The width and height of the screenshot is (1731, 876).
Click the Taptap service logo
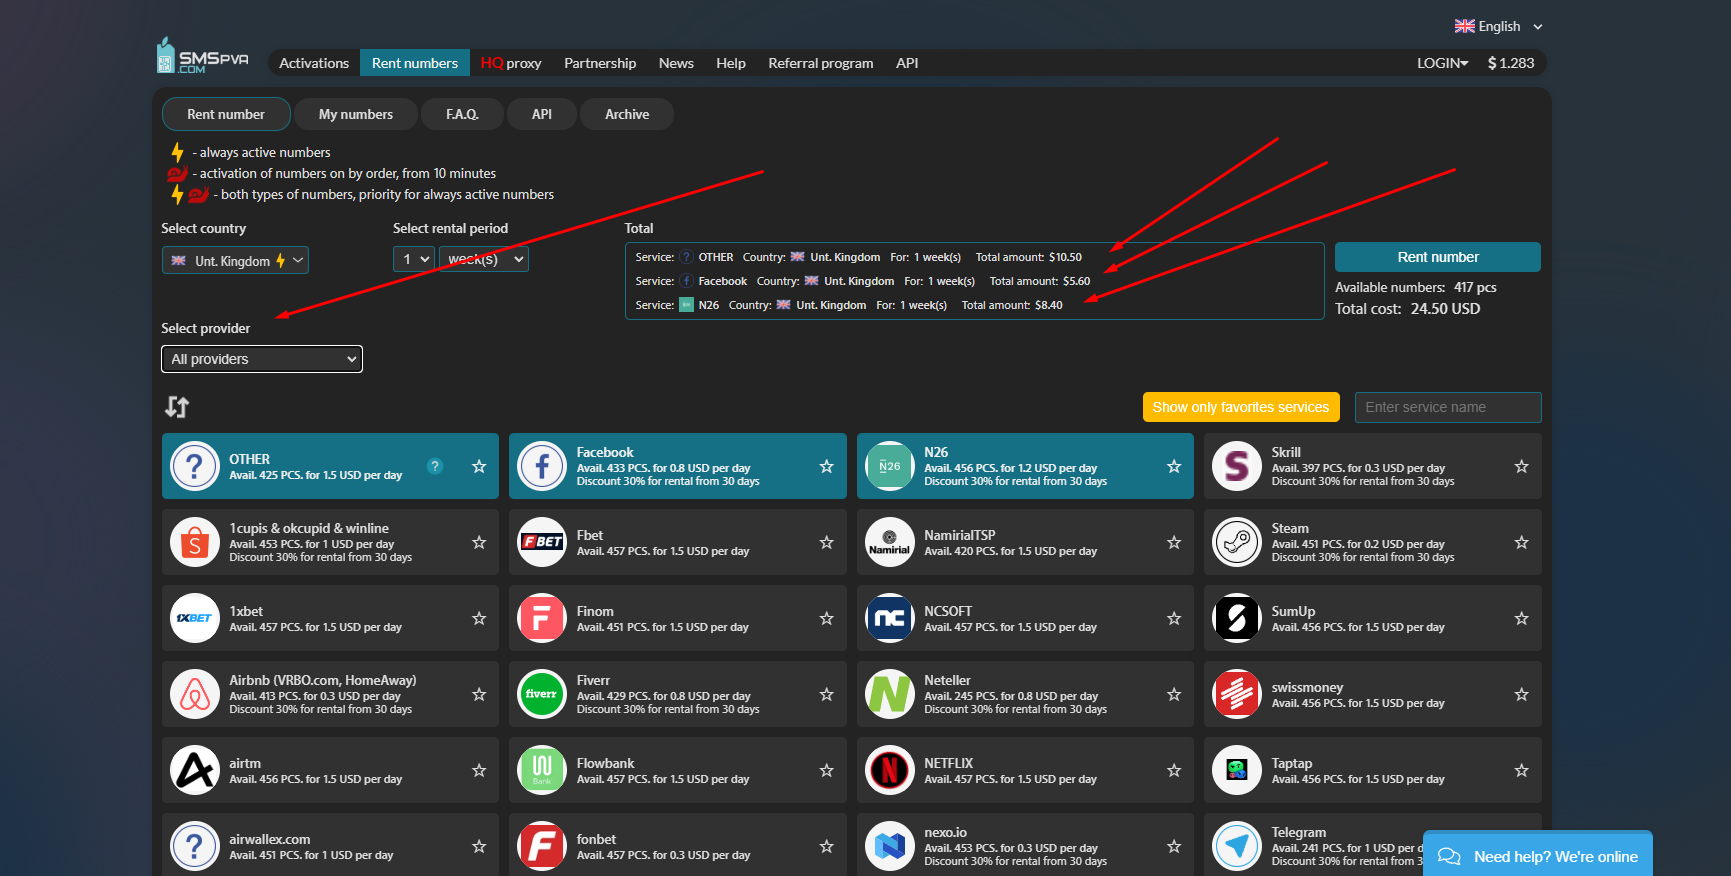click(x=1237, y=770)
